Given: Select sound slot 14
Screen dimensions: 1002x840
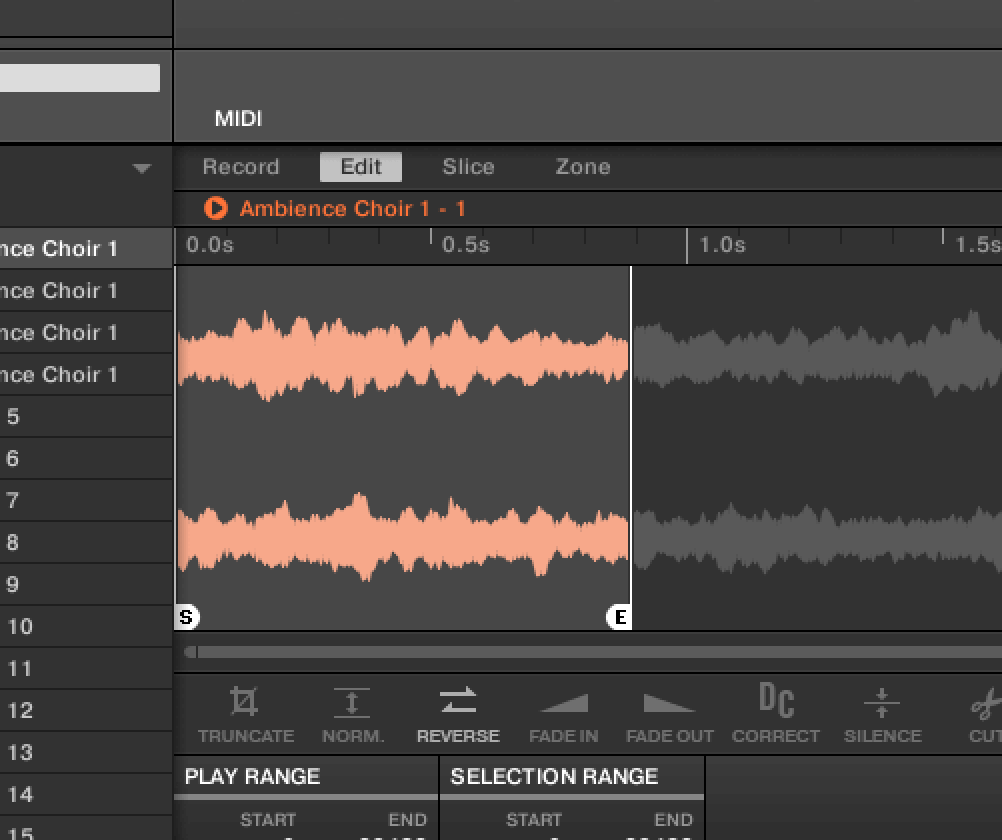Looking at the screenshot, I should pyautogui.click(x=86, y=795).
